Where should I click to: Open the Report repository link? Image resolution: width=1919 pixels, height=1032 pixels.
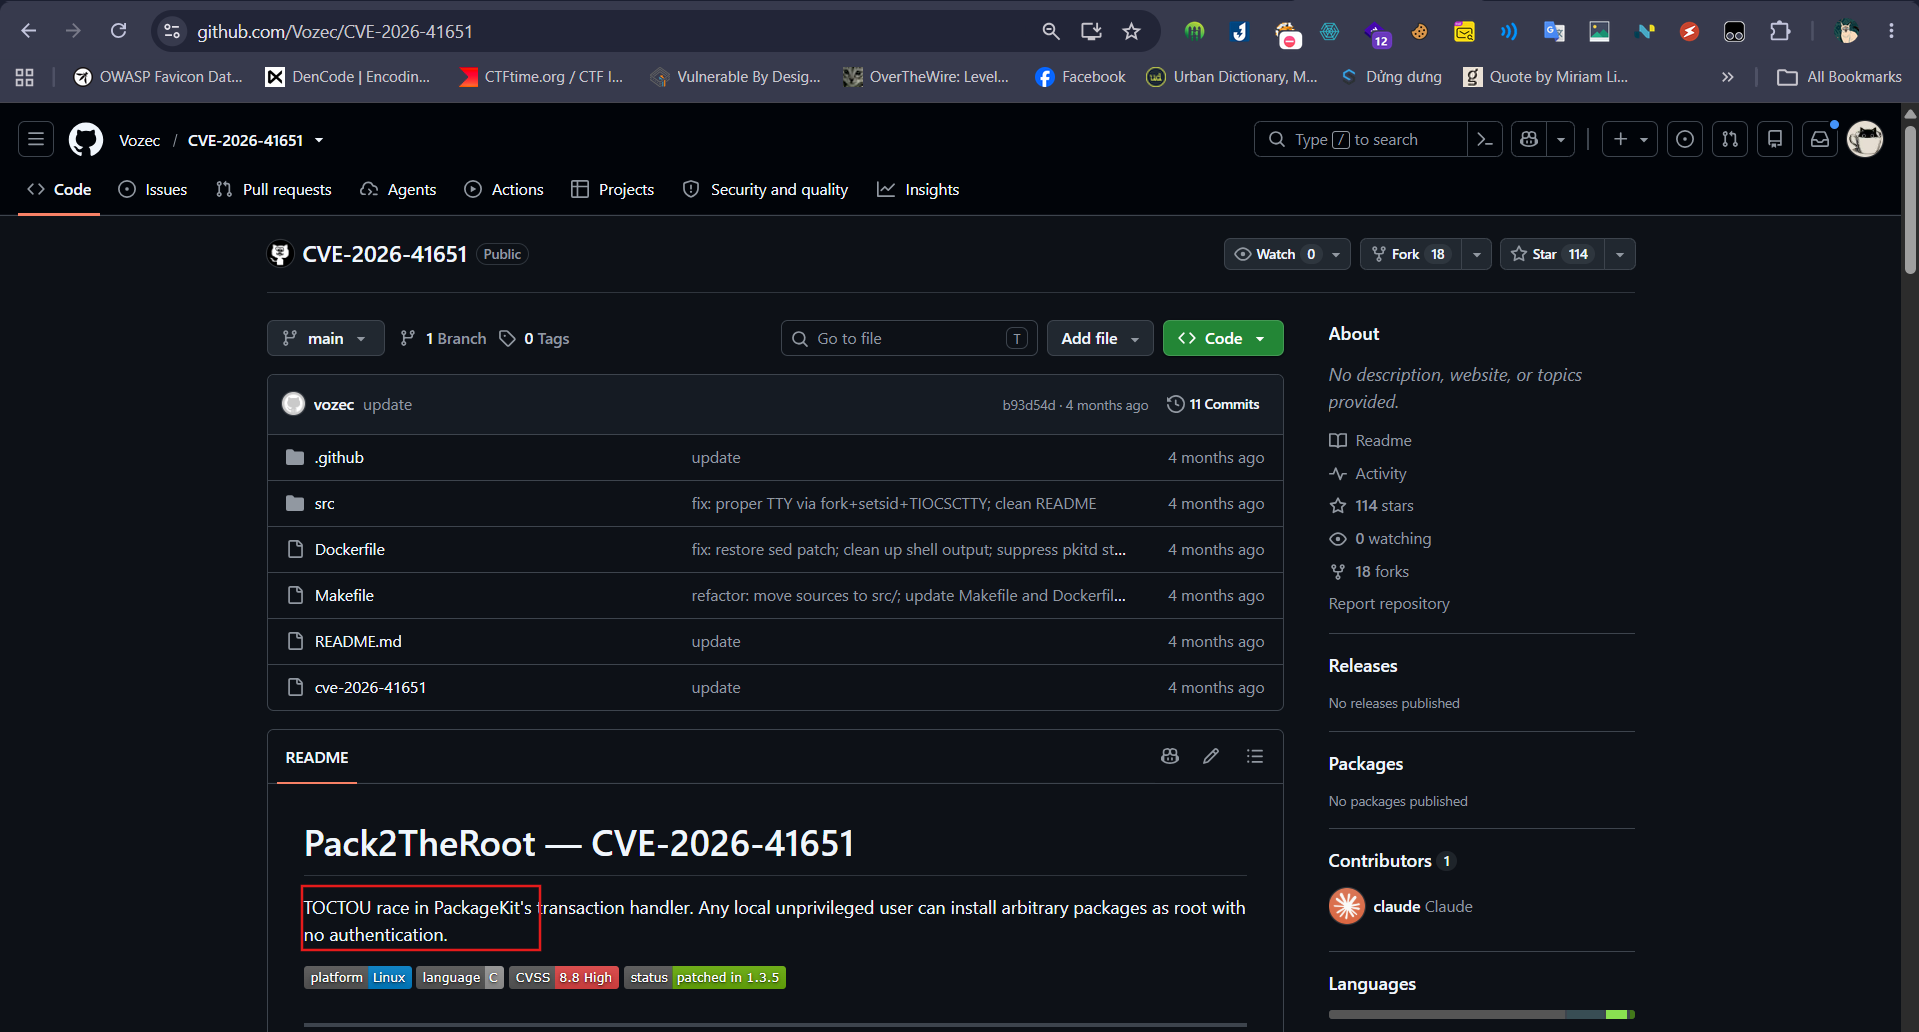click(1388, 603)
